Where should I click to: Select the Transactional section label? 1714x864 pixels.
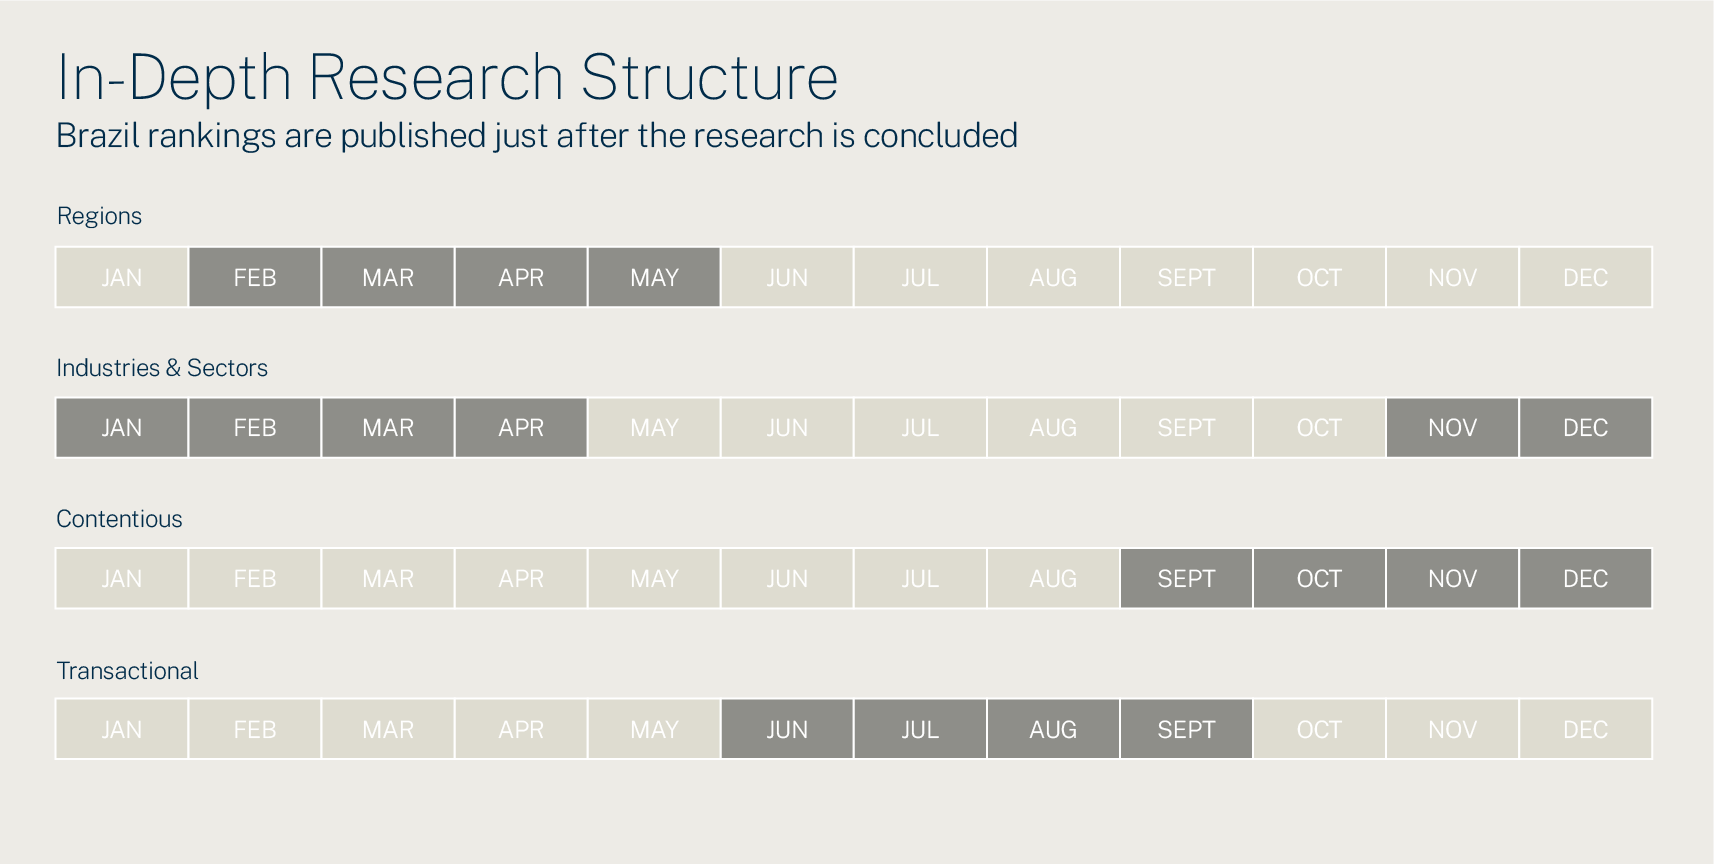[127, 671]
